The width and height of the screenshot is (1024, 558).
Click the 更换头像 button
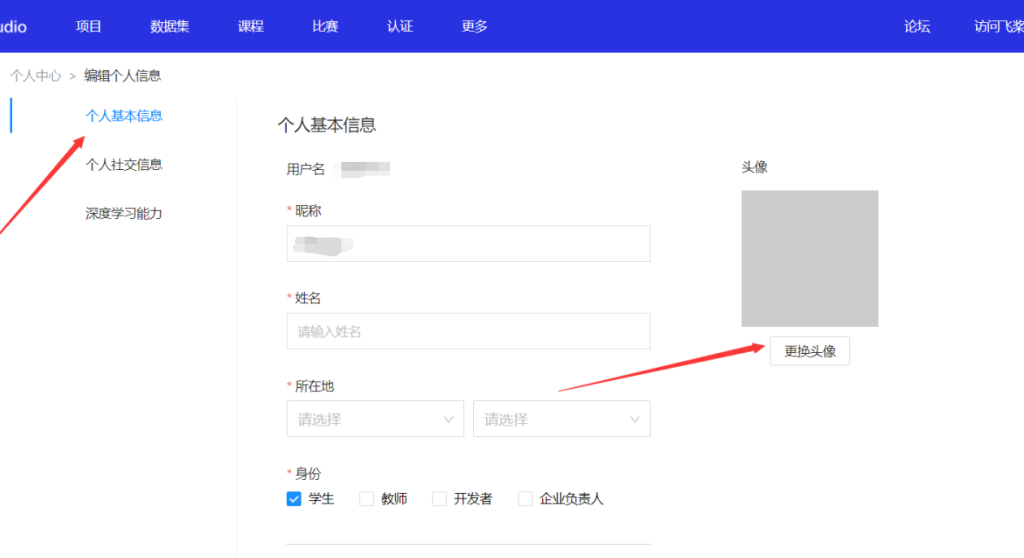[809, 351]
